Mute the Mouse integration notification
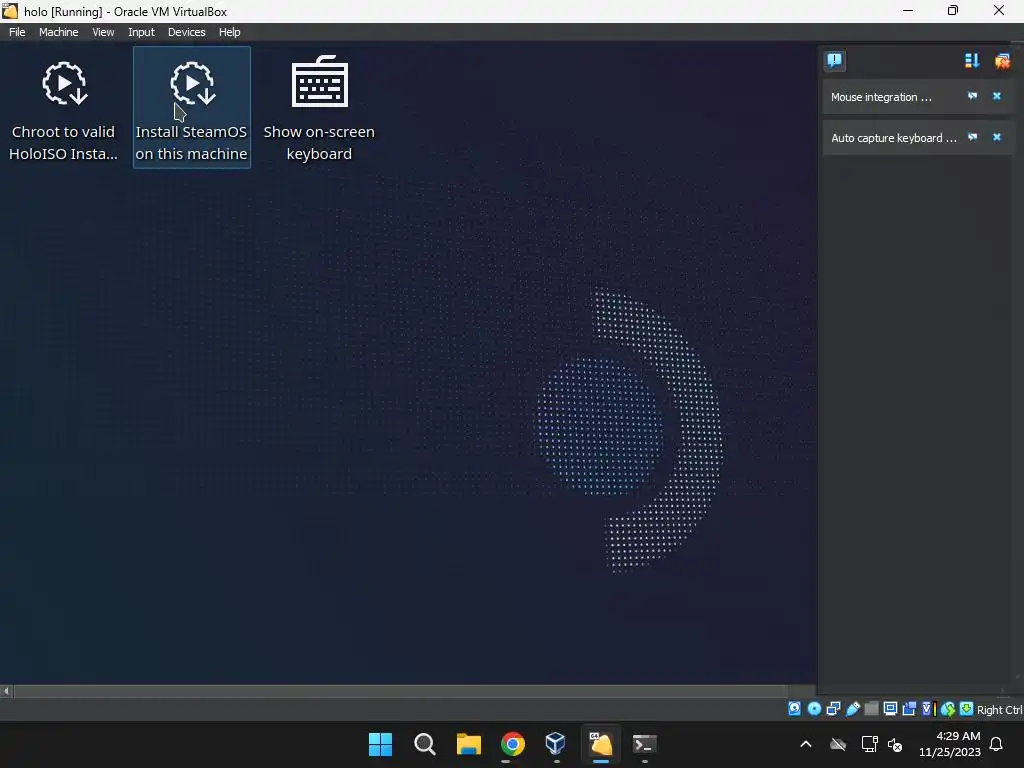This screenshot has width=1024, height=768. (x=972, y=96)
